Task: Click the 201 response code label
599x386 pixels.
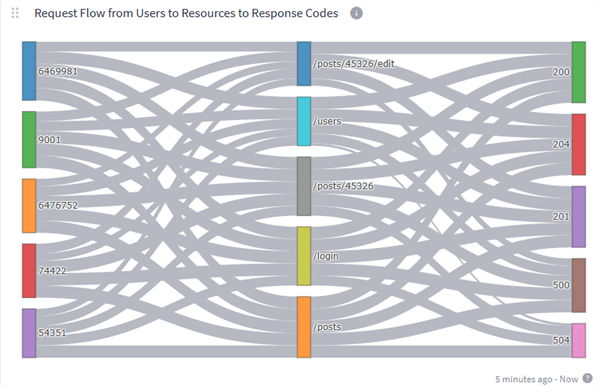Action: (x=561, y=216)
